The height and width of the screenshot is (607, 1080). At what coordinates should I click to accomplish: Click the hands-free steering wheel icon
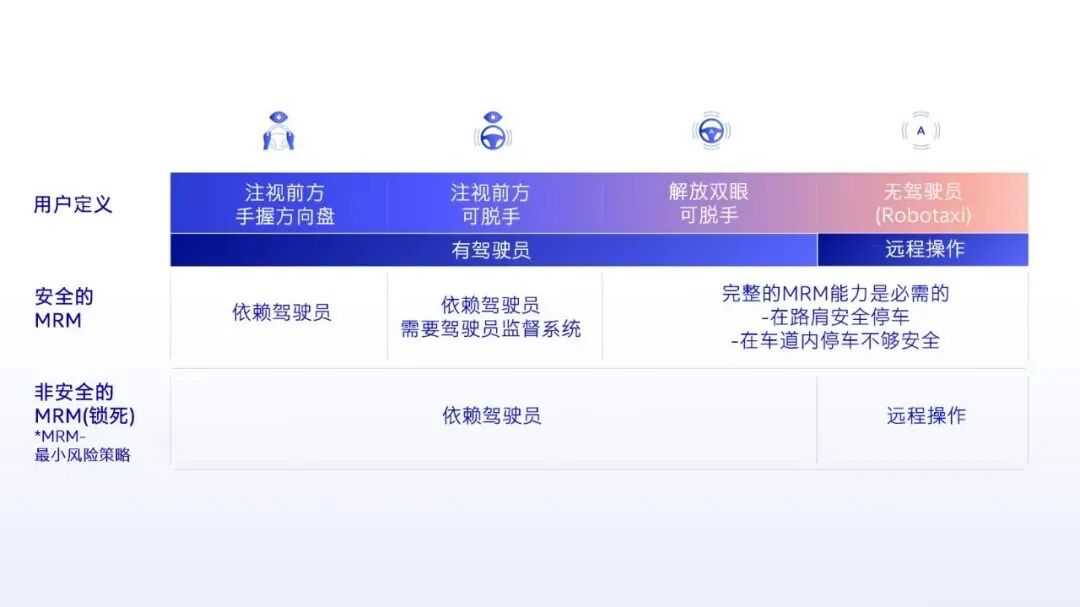(x=712, y=131)
